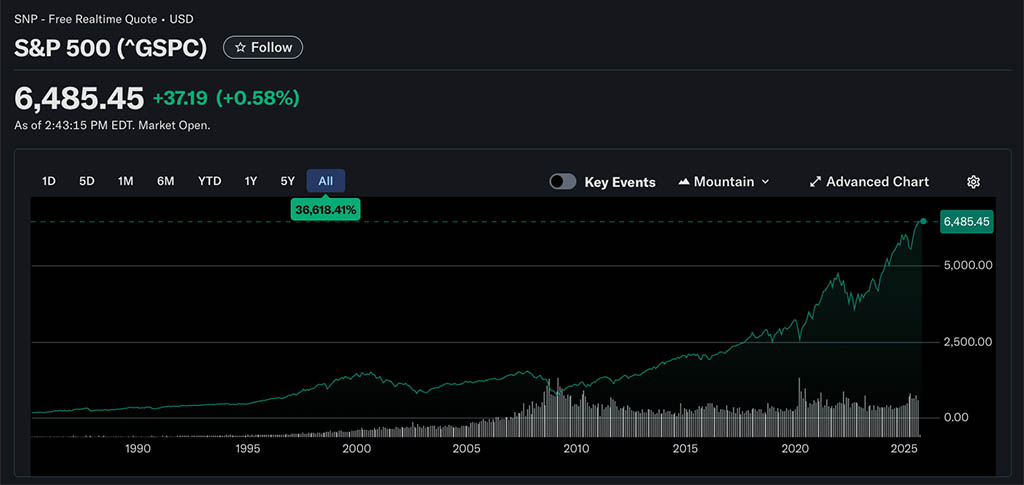
Task: Click the 36,618.41% return badge
Action: click(326, 210)
